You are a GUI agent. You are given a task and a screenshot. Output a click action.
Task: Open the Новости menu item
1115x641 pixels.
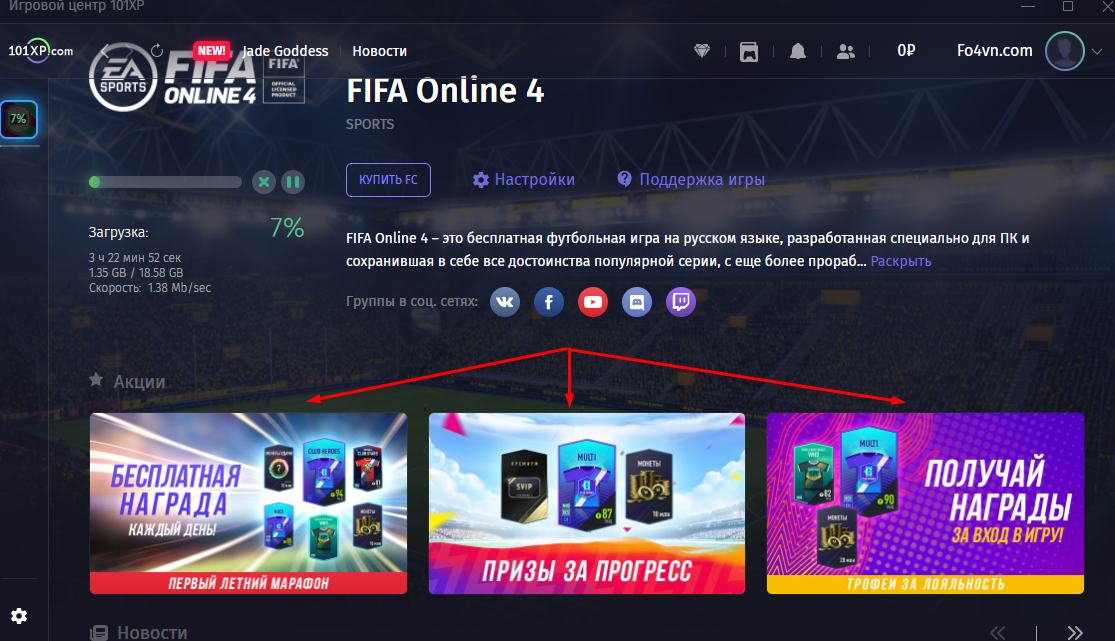click(380, 51)
